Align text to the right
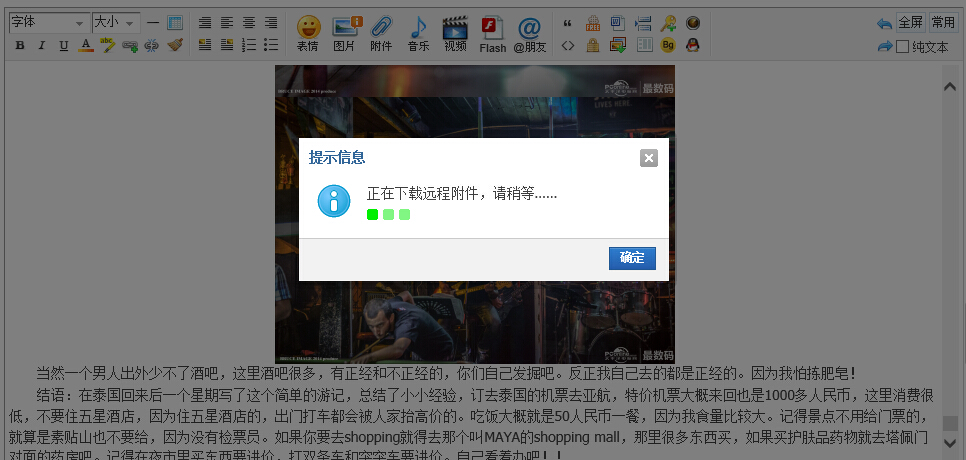 271,23
